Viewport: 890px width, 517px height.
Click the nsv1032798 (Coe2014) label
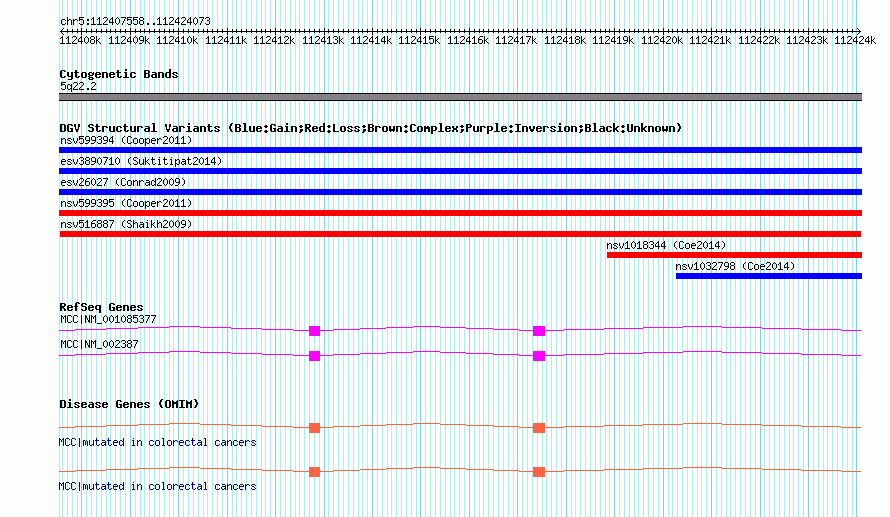point(735,266)
